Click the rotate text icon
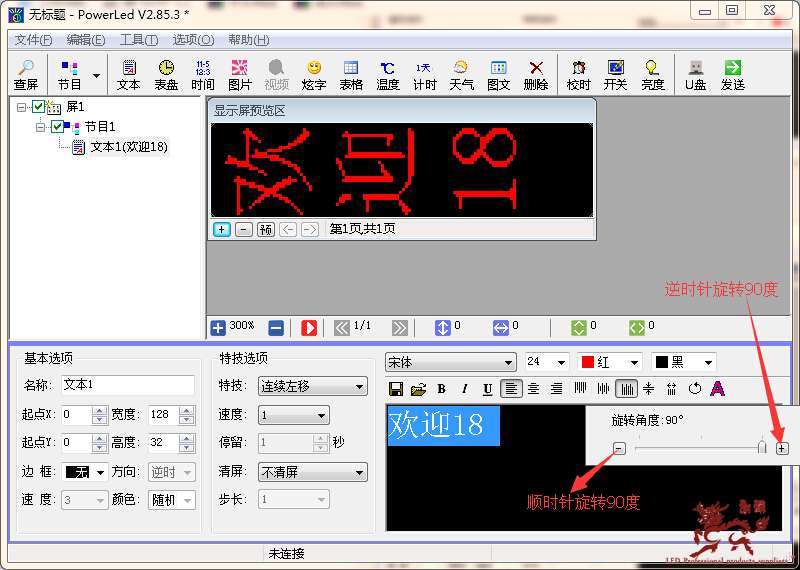 coord(695,389)
